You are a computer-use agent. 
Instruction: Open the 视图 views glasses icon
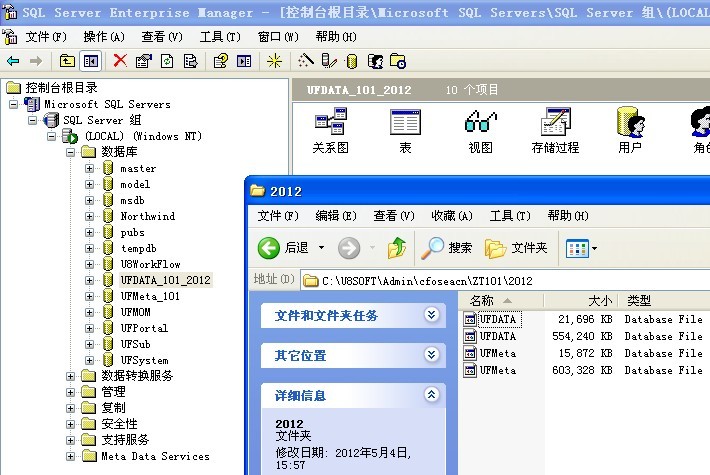(480, 130)
